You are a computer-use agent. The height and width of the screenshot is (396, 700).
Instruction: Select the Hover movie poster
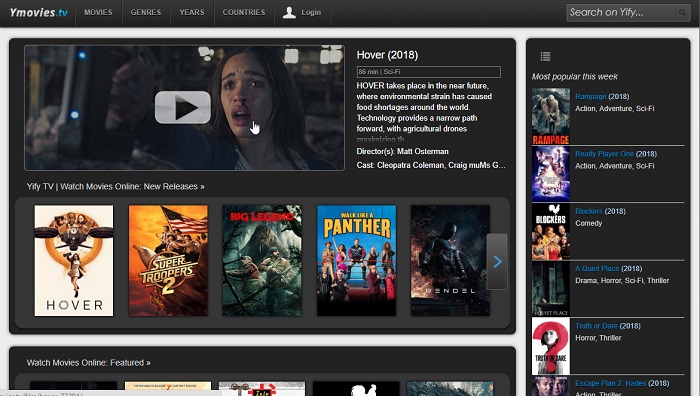coord(74,261)
